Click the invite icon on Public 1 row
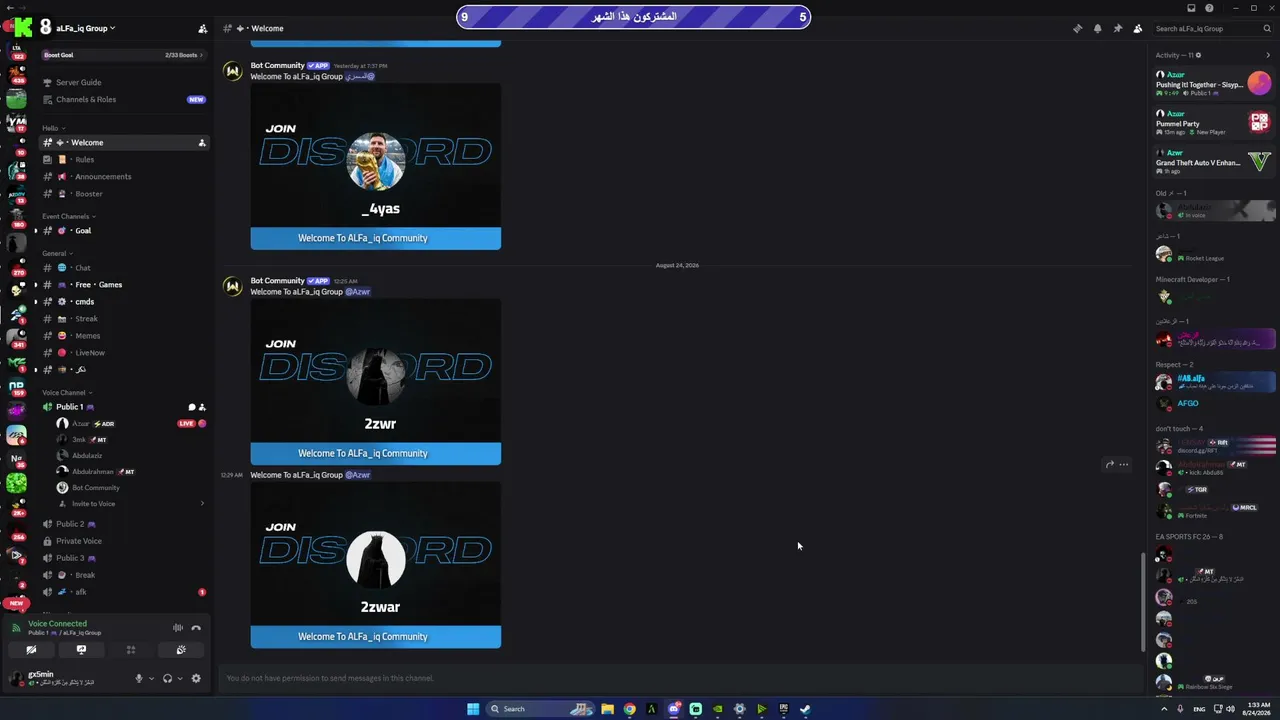 (202, 407)
